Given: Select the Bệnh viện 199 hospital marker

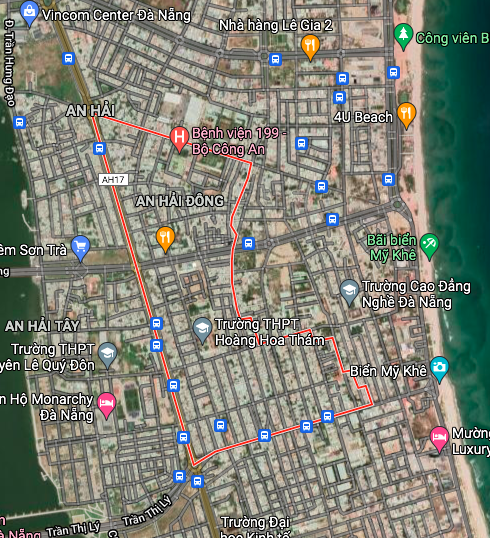Looking at the screenshot, I should [x=179, y=139].
